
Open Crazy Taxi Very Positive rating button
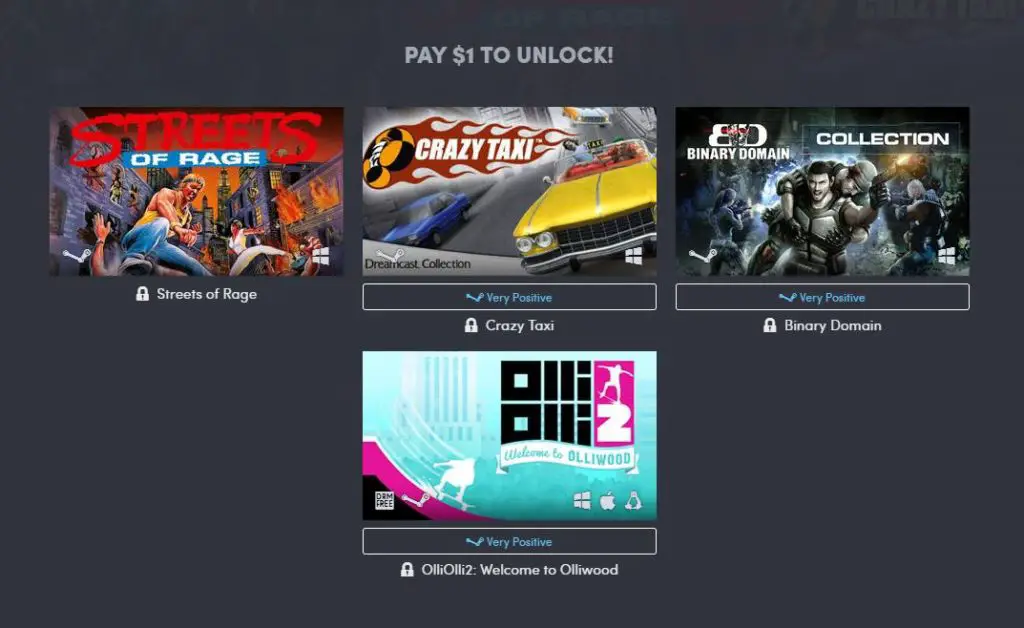[509, 297]
